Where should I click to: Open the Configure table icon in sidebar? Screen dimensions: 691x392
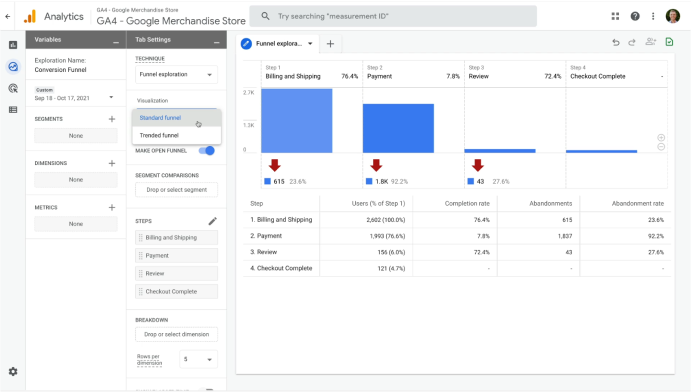pos(13,110)
